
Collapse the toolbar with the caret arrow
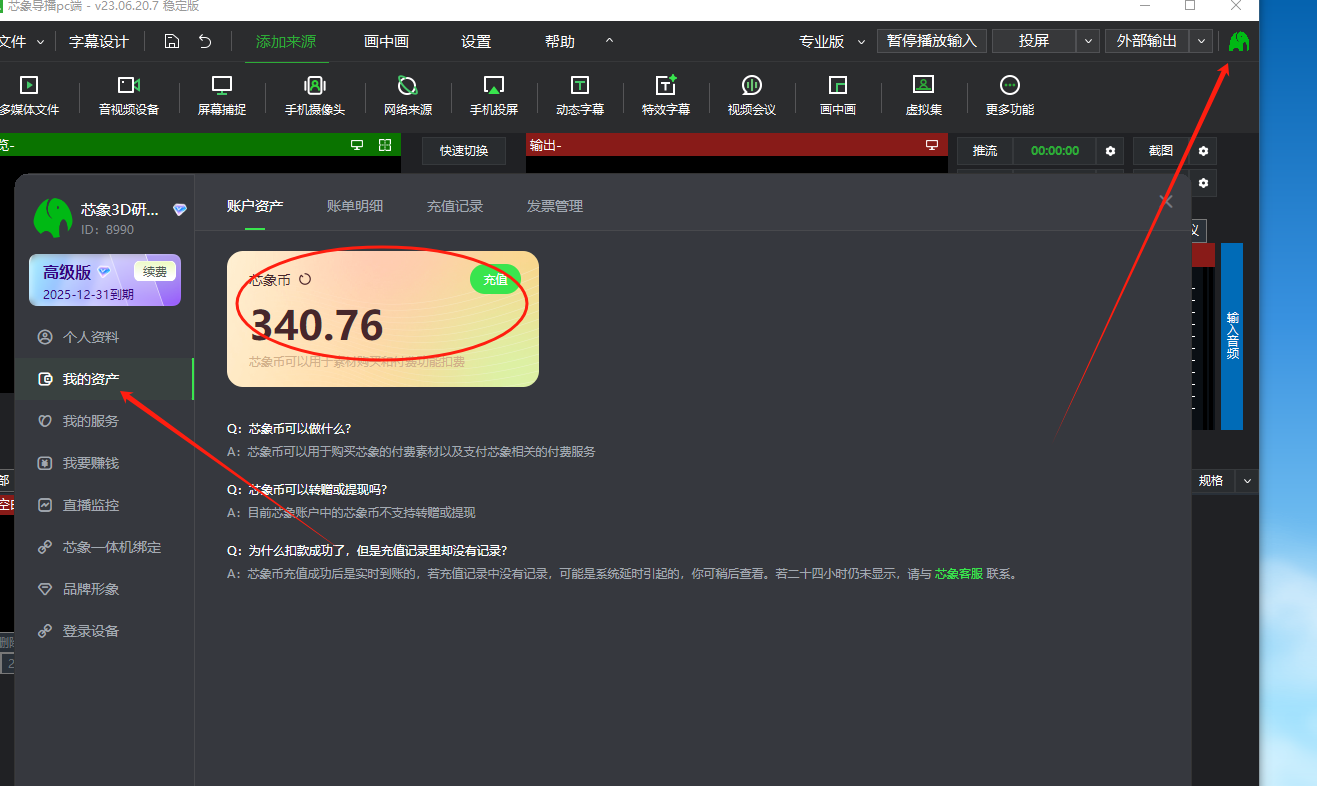(609, 41)
